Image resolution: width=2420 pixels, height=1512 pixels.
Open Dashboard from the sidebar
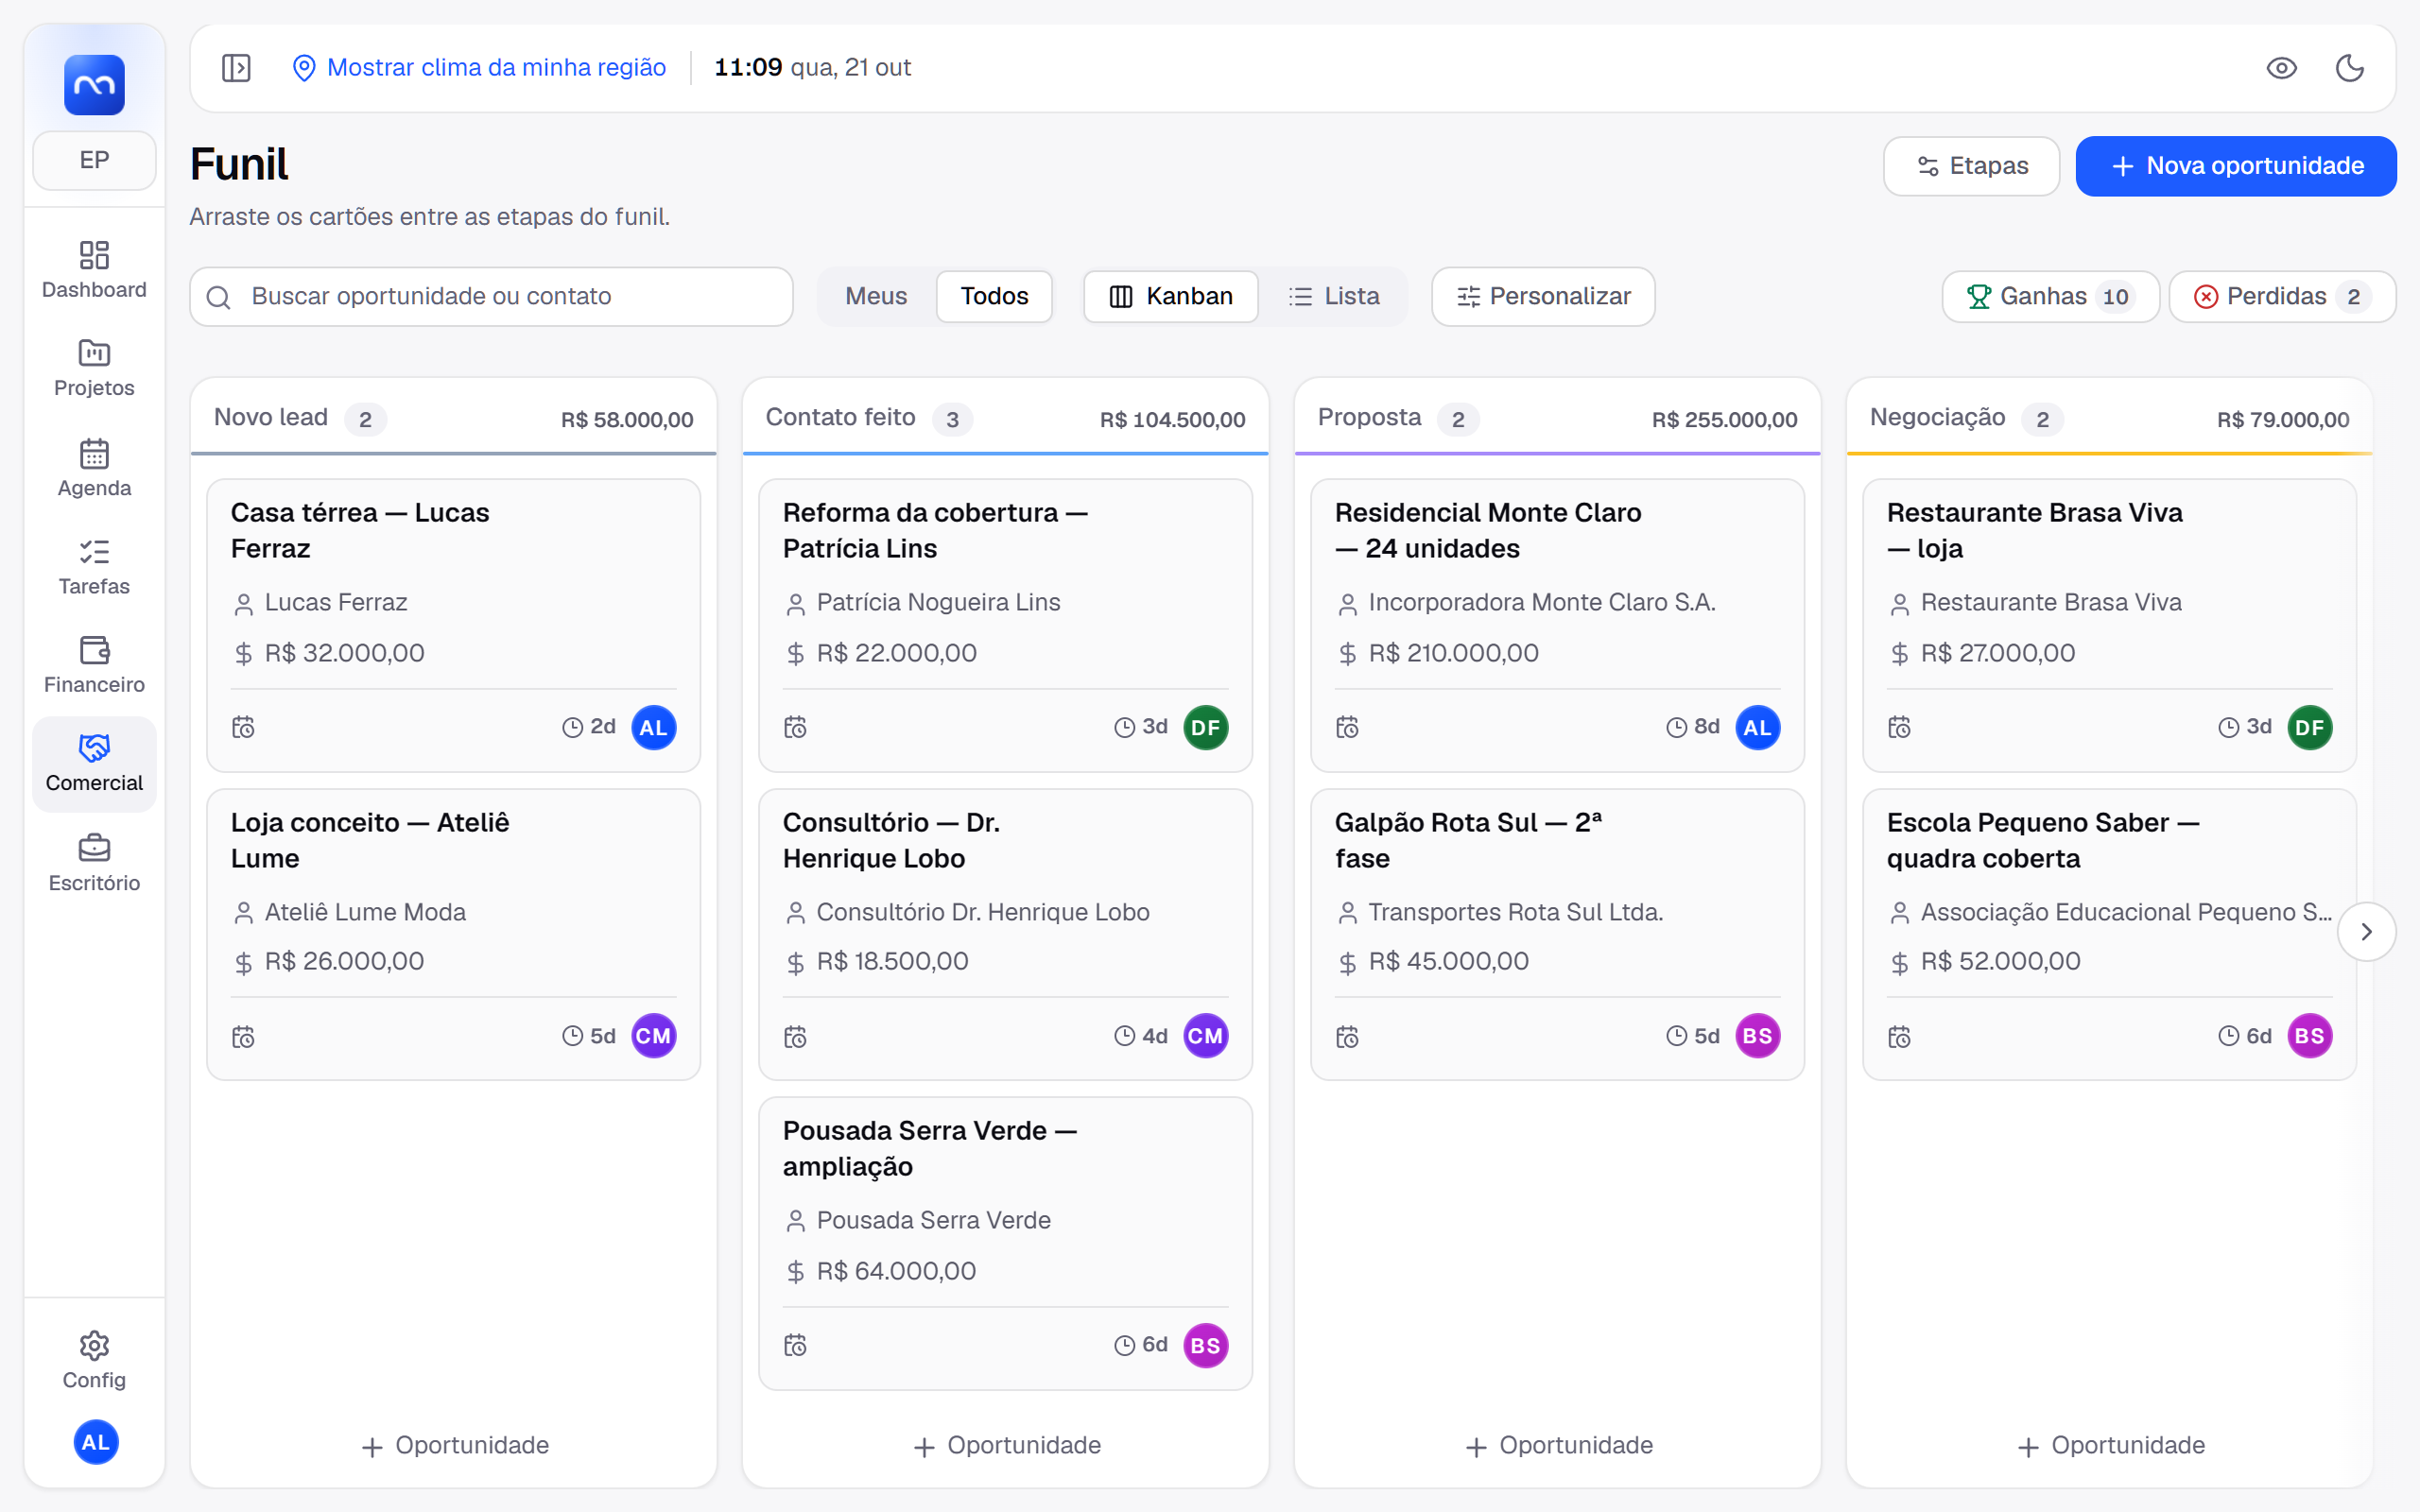[94, 270]
